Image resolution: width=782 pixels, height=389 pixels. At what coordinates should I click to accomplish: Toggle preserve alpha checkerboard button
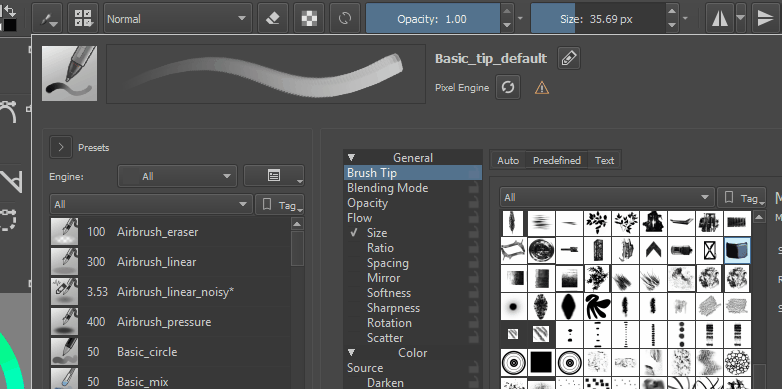click(309, 19)
